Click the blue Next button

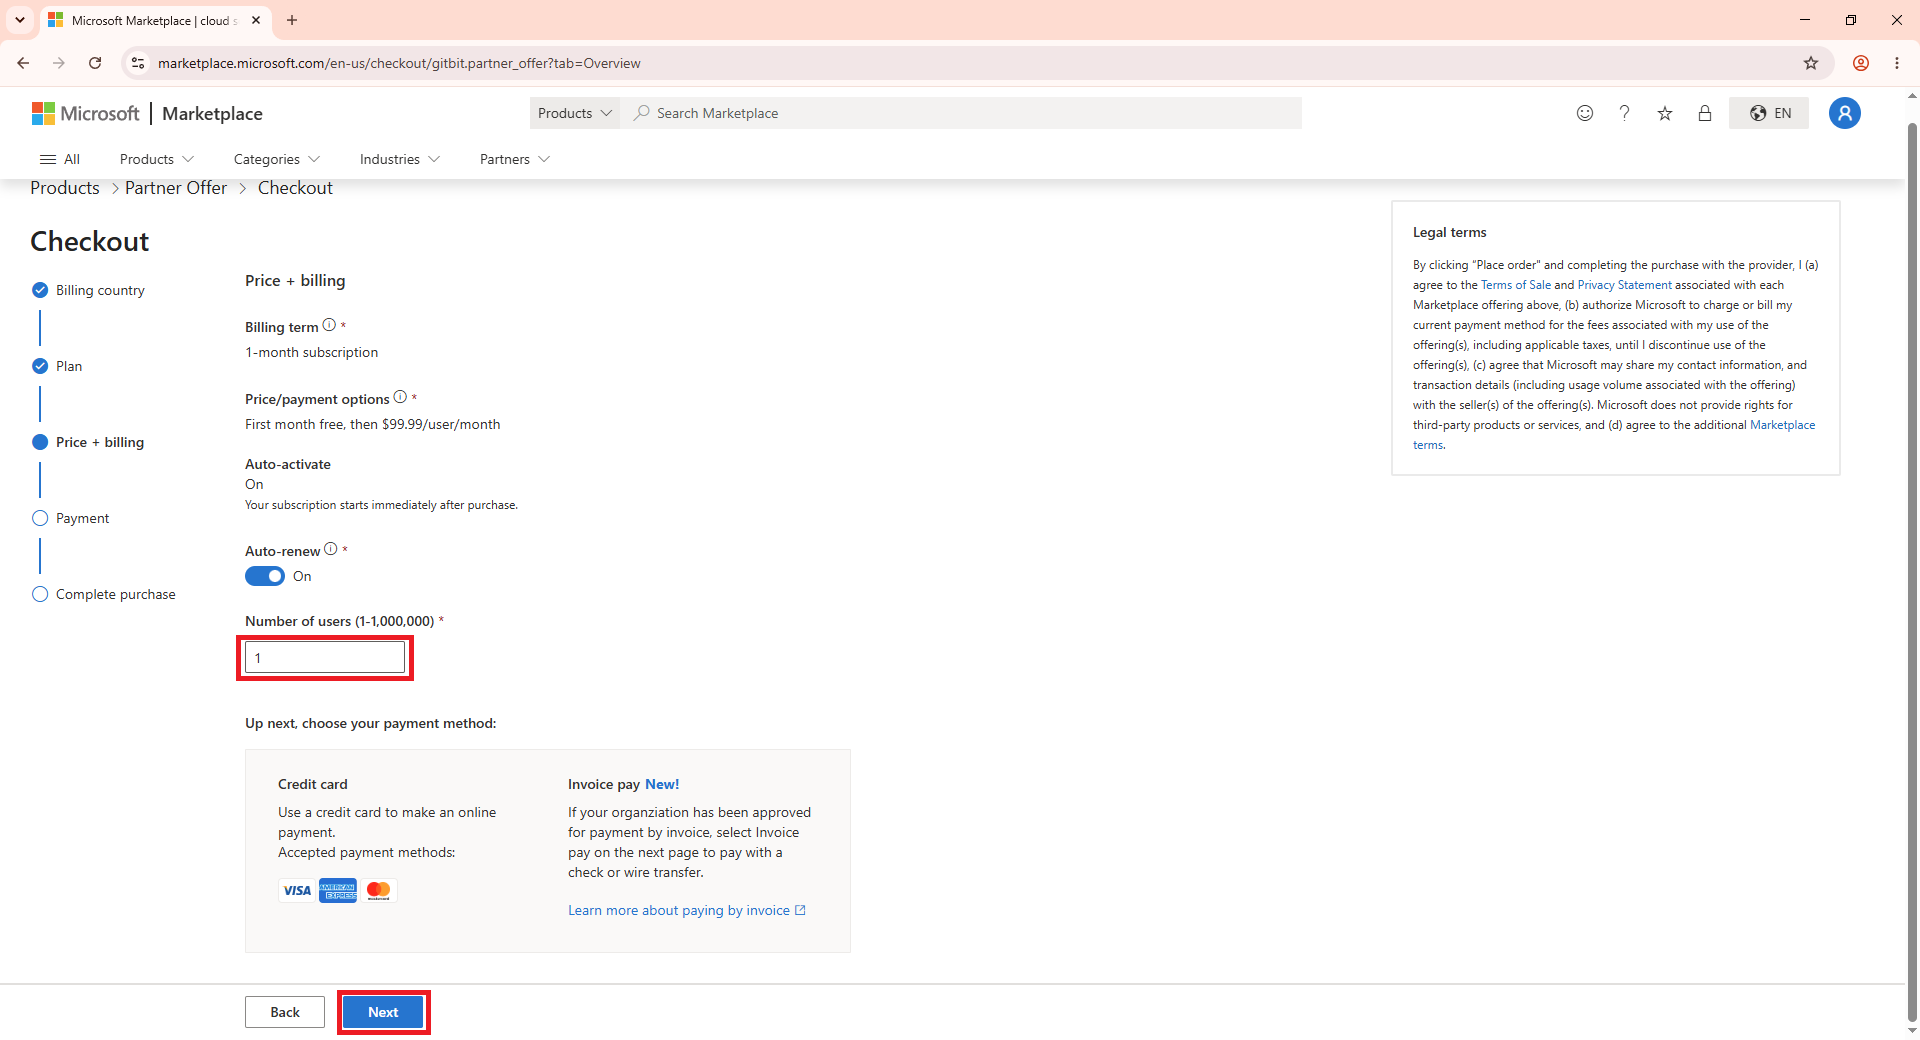(x=383, y=1012)
